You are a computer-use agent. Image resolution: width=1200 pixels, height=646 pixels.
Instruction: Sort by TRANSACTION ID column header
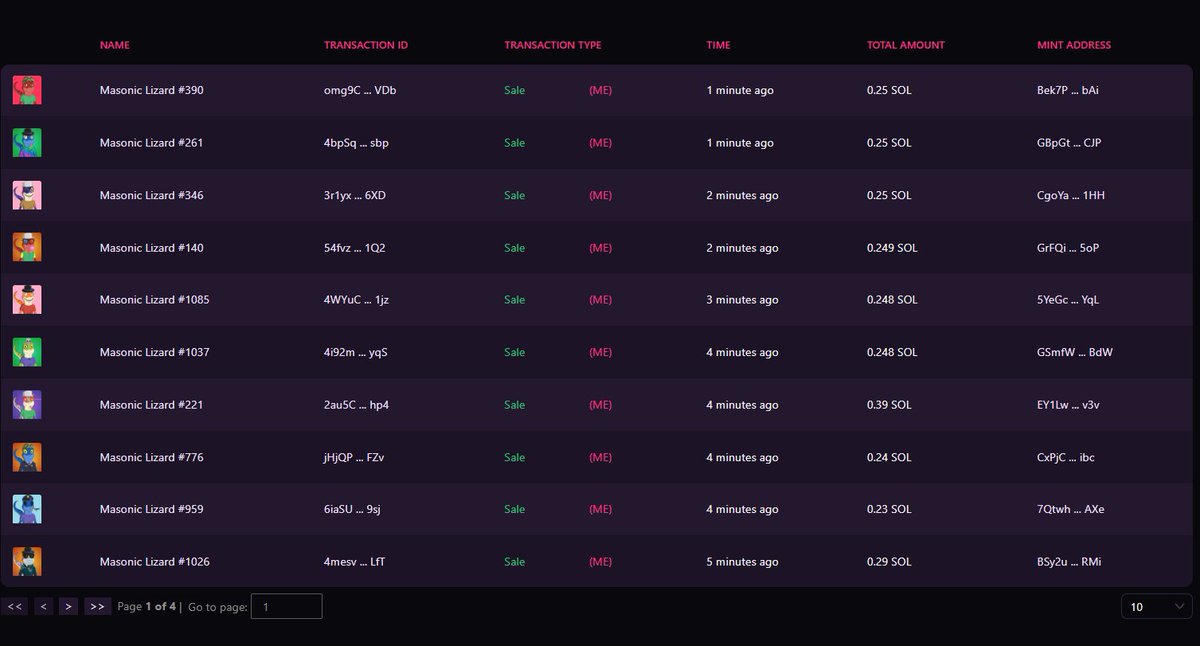click(366, 45)
